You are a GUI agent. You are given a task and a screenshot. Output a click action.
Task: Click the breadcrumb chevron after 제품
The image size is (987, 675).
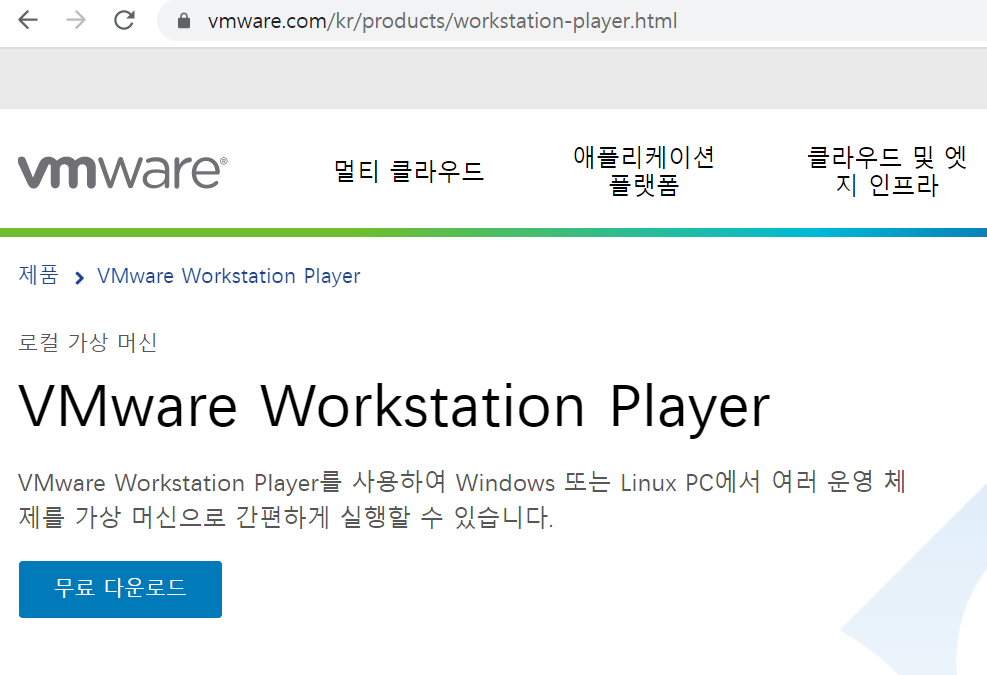click(x=79, y=278)
